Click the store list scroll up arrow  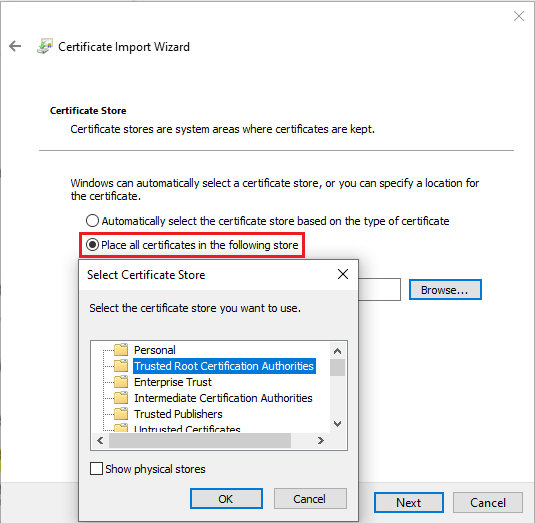point(337,351)
